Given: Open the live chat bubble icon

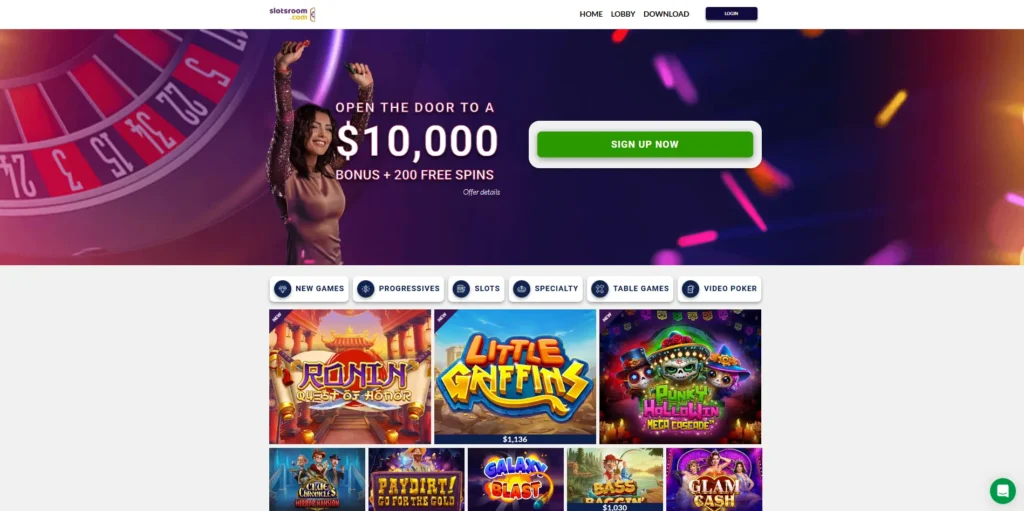Looking at the screenshot, I should [1002, 491].
